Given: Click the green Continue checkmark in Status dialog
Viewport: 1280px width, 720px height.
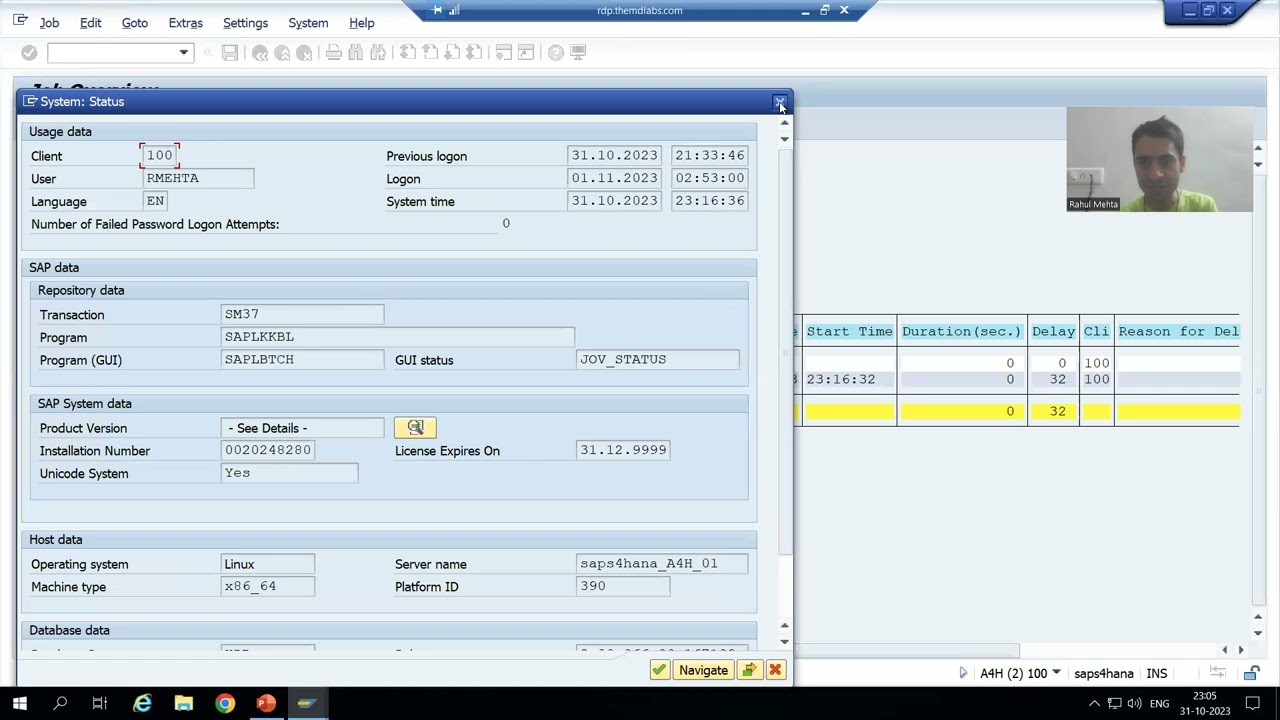Looking at the screenshot, I should point(659,670).
